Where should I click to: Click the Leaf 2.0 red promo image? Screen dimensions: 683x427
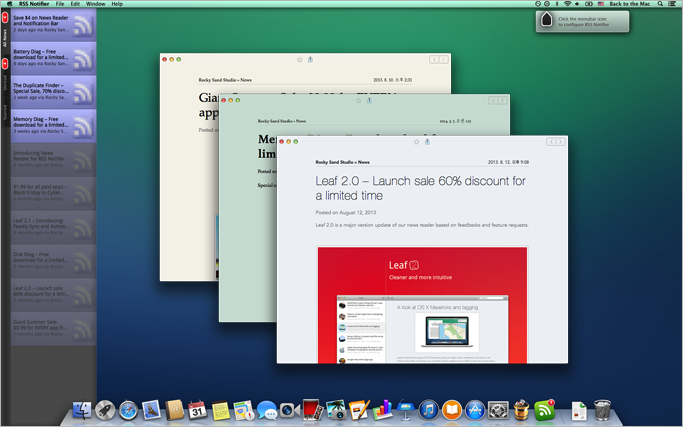point(422,305)
